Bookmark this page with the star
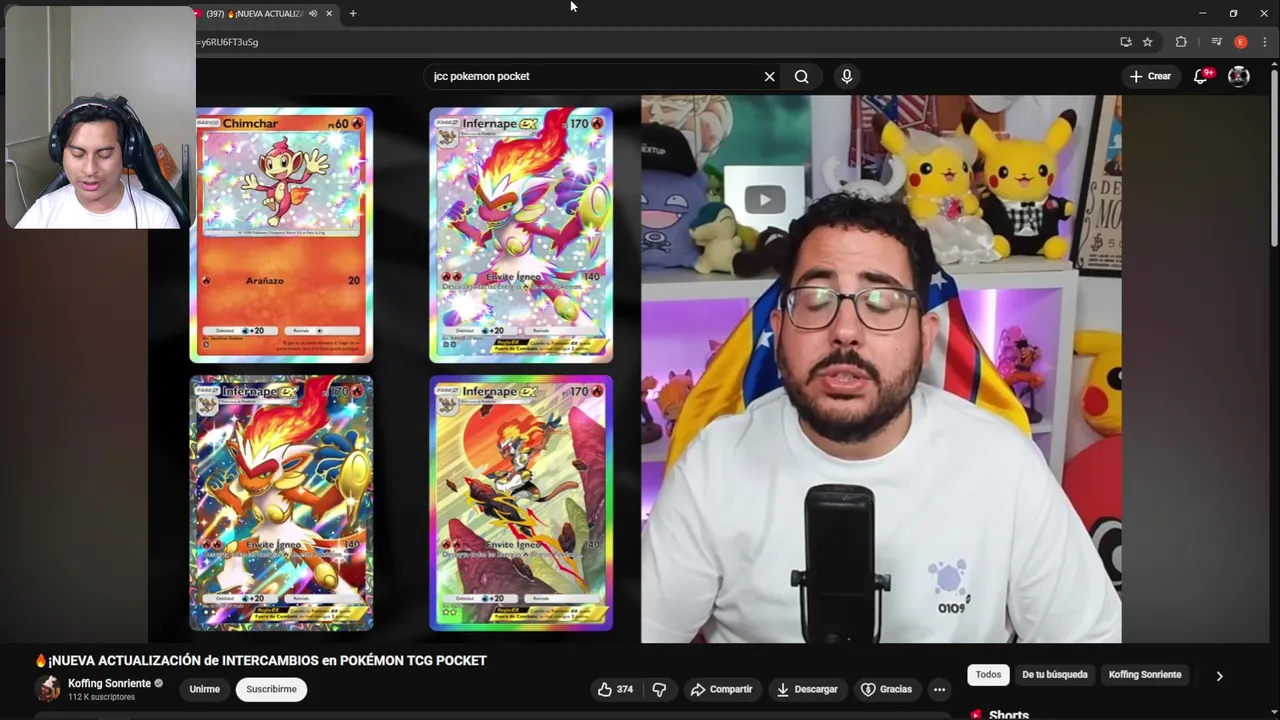Viewport: 1280px width, 720px height. pos(1148,42)
